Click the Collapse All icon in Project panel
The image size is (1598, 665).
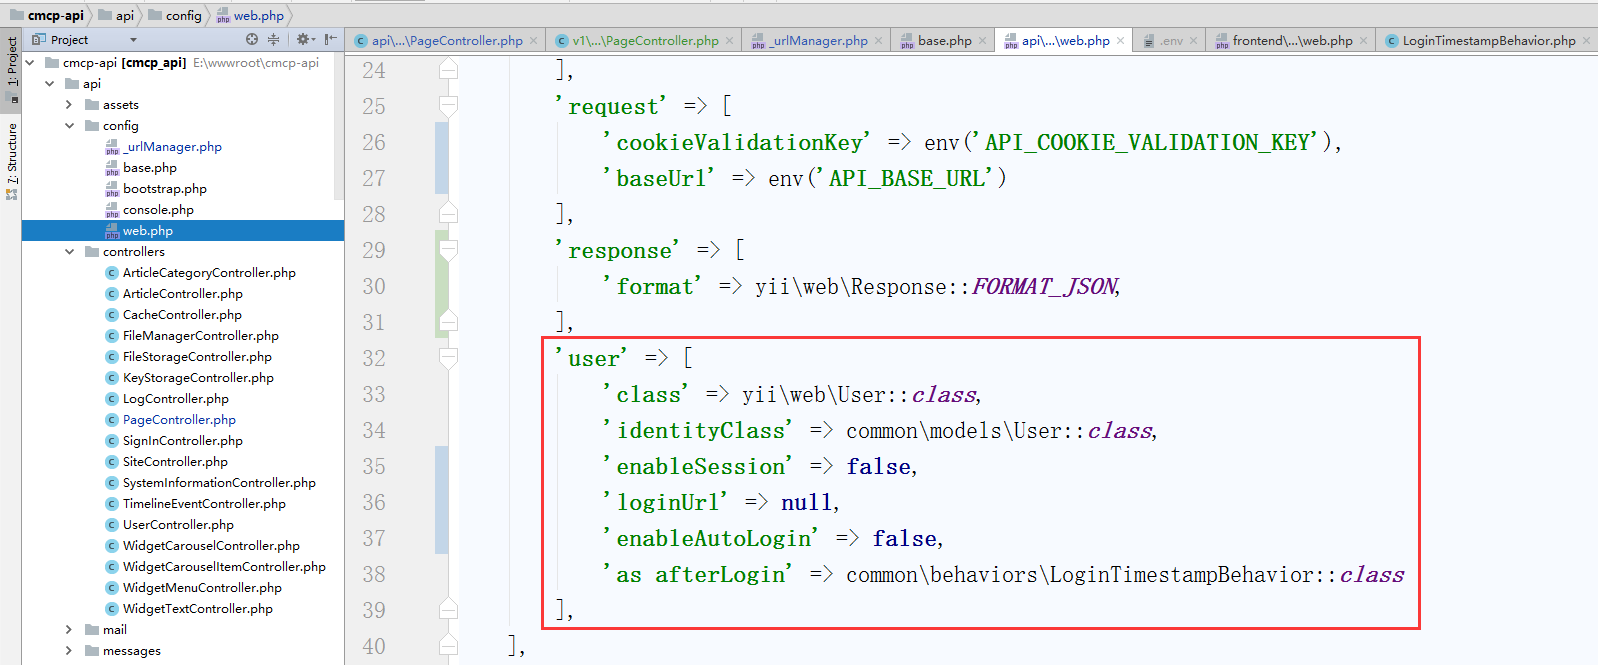point(273,39)
